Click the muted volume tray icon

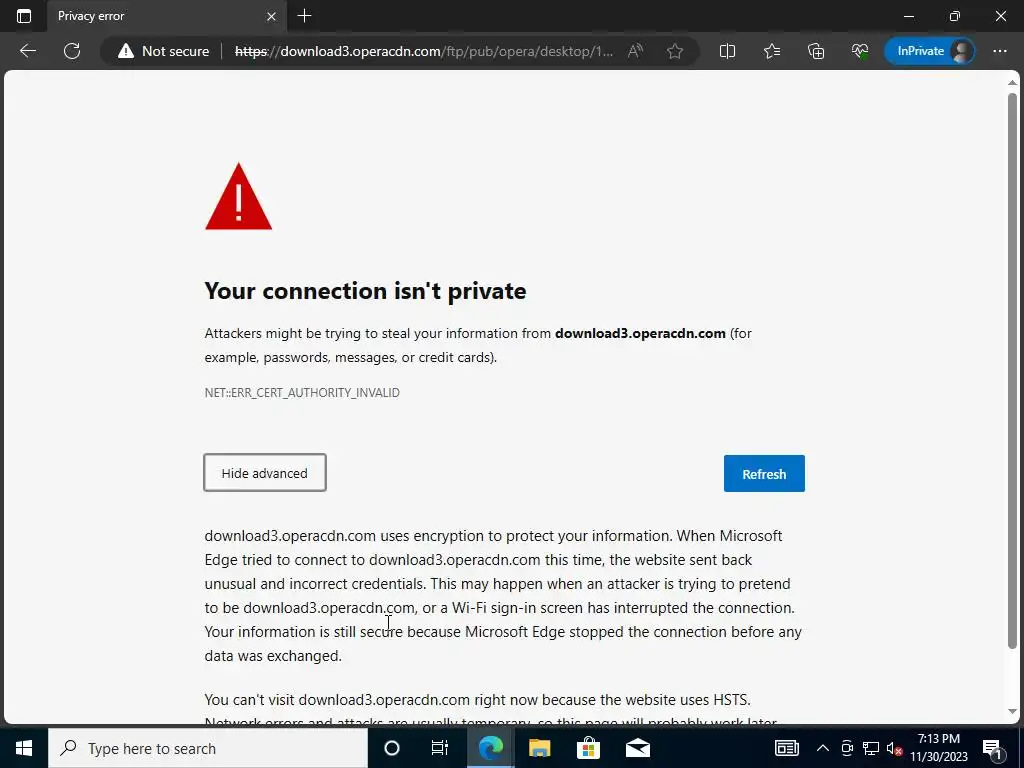[x=894, y=748]
